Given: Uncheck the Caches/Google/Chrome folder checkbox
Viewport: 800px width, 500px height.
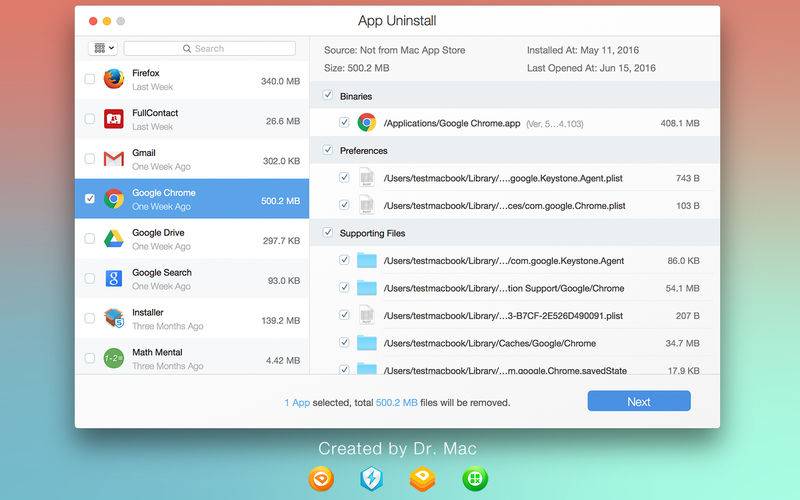Looking at the screenshot, I should (x=344, y=342).
